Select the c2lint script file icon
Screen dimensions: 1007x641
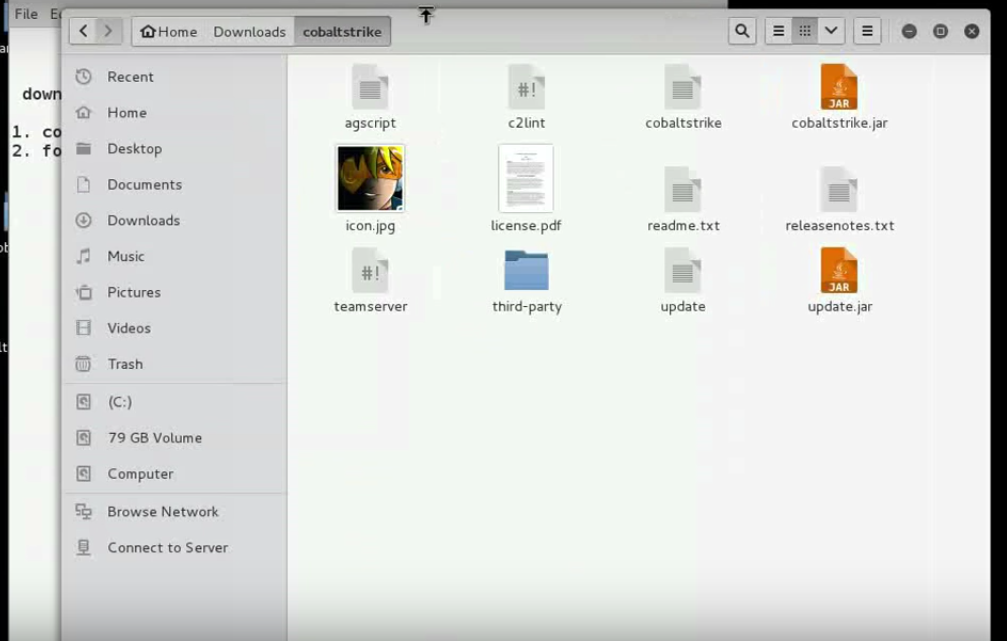click(527, 87)
